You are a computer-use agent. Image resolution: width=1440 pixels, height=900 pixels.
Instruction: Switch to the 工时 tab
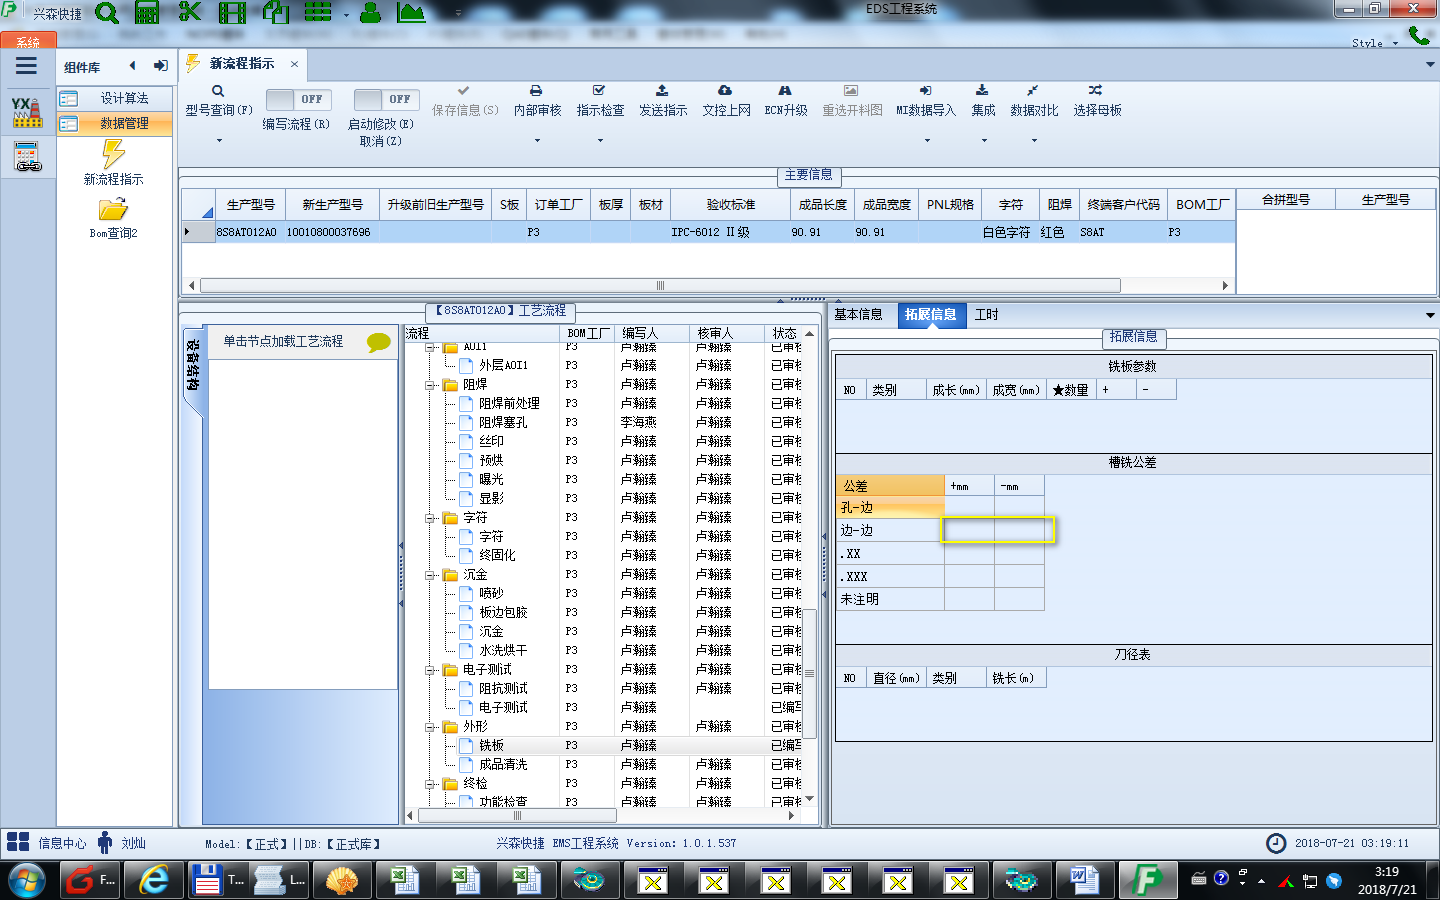(x=987, y=314)
